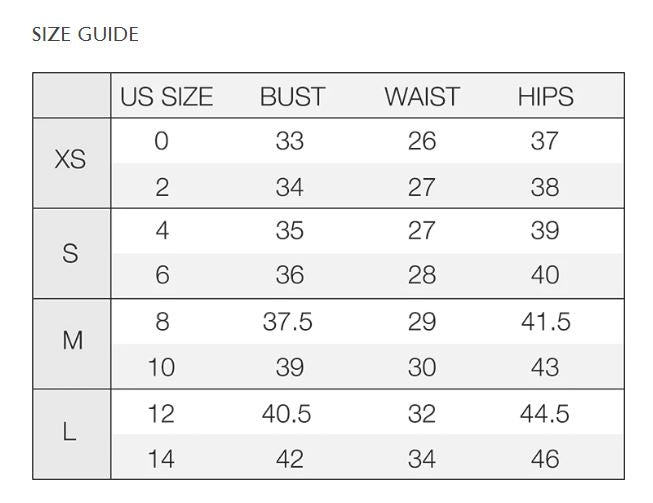Click the HIPS column header

point(545,97)
